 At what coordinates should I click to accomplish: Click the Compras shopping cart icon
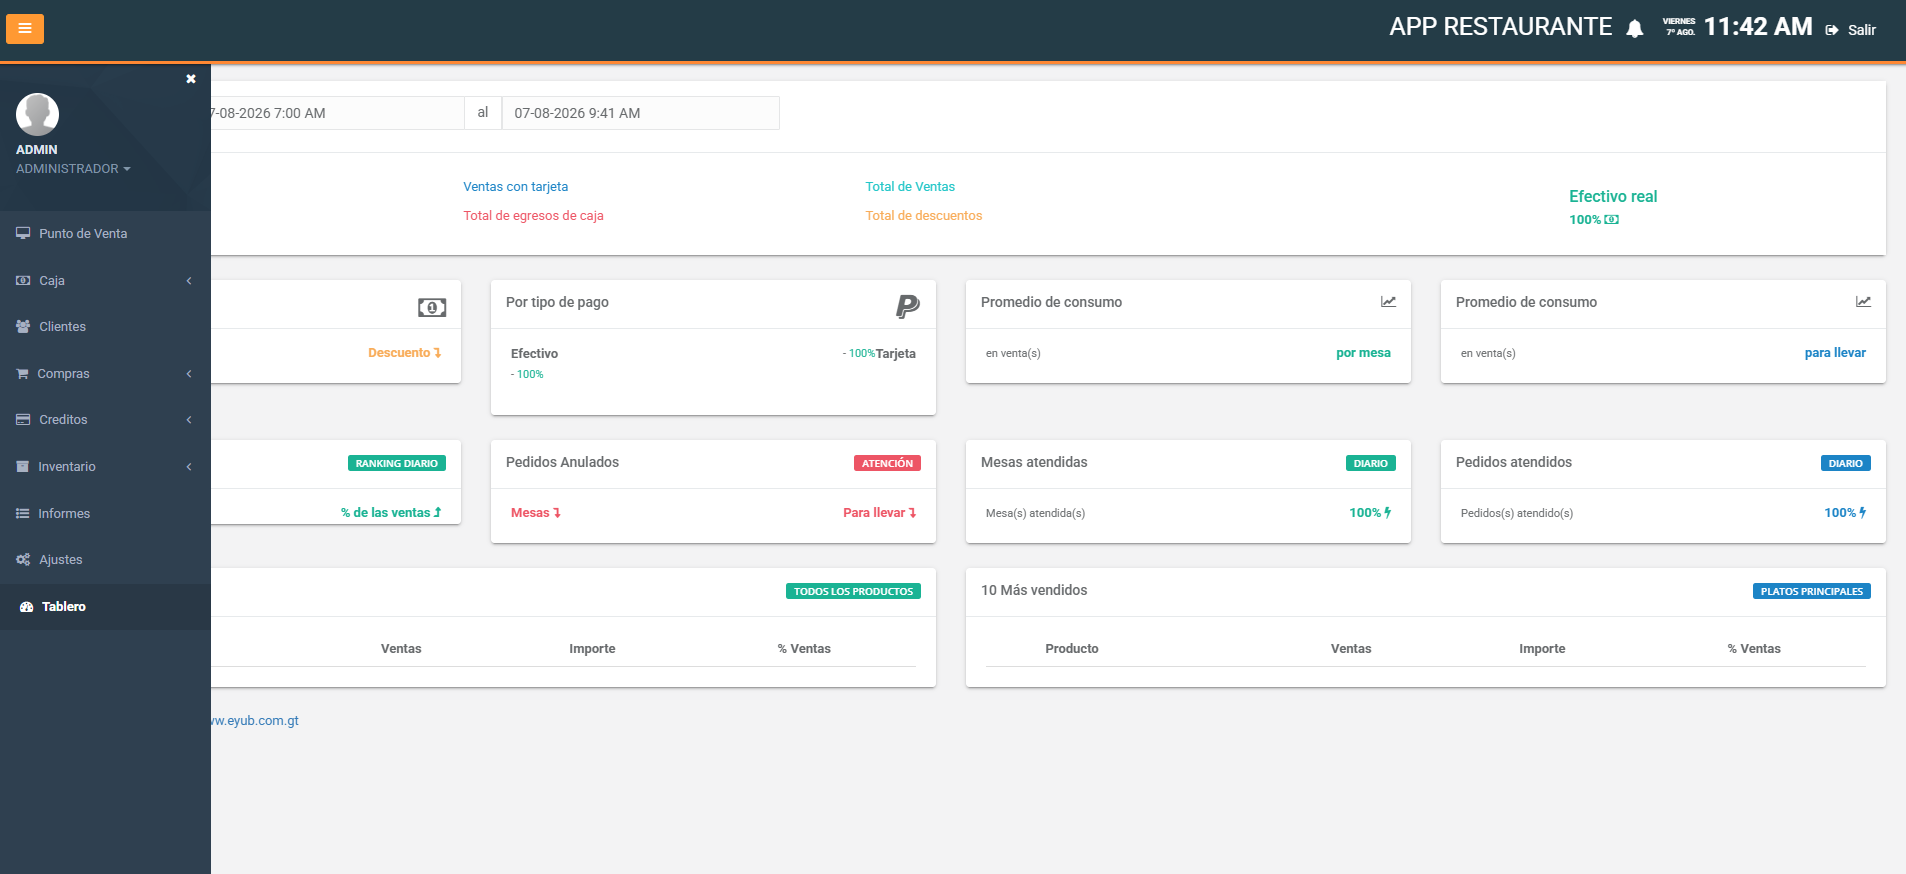click(22, 374)
